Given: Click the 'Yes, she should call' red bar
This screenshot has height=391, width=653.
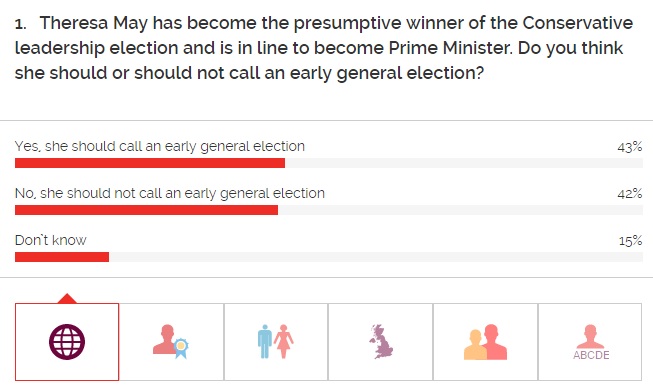Looking at the screenshot, I should (x=150, y=163).
